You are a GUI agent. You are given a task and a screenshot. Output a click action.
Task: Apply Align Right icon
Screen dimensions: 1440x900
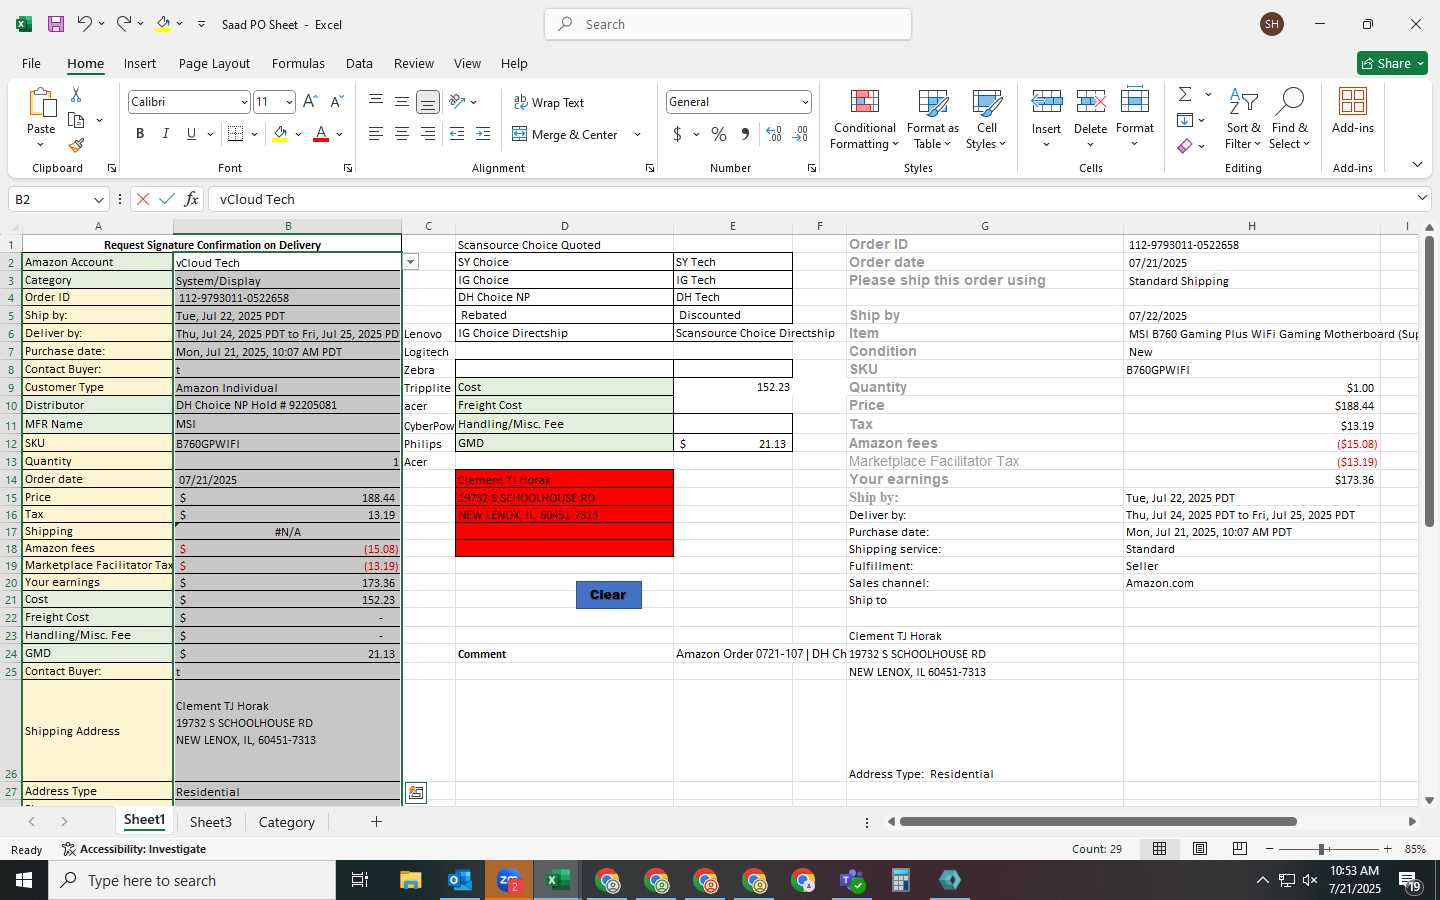[427, 134]
